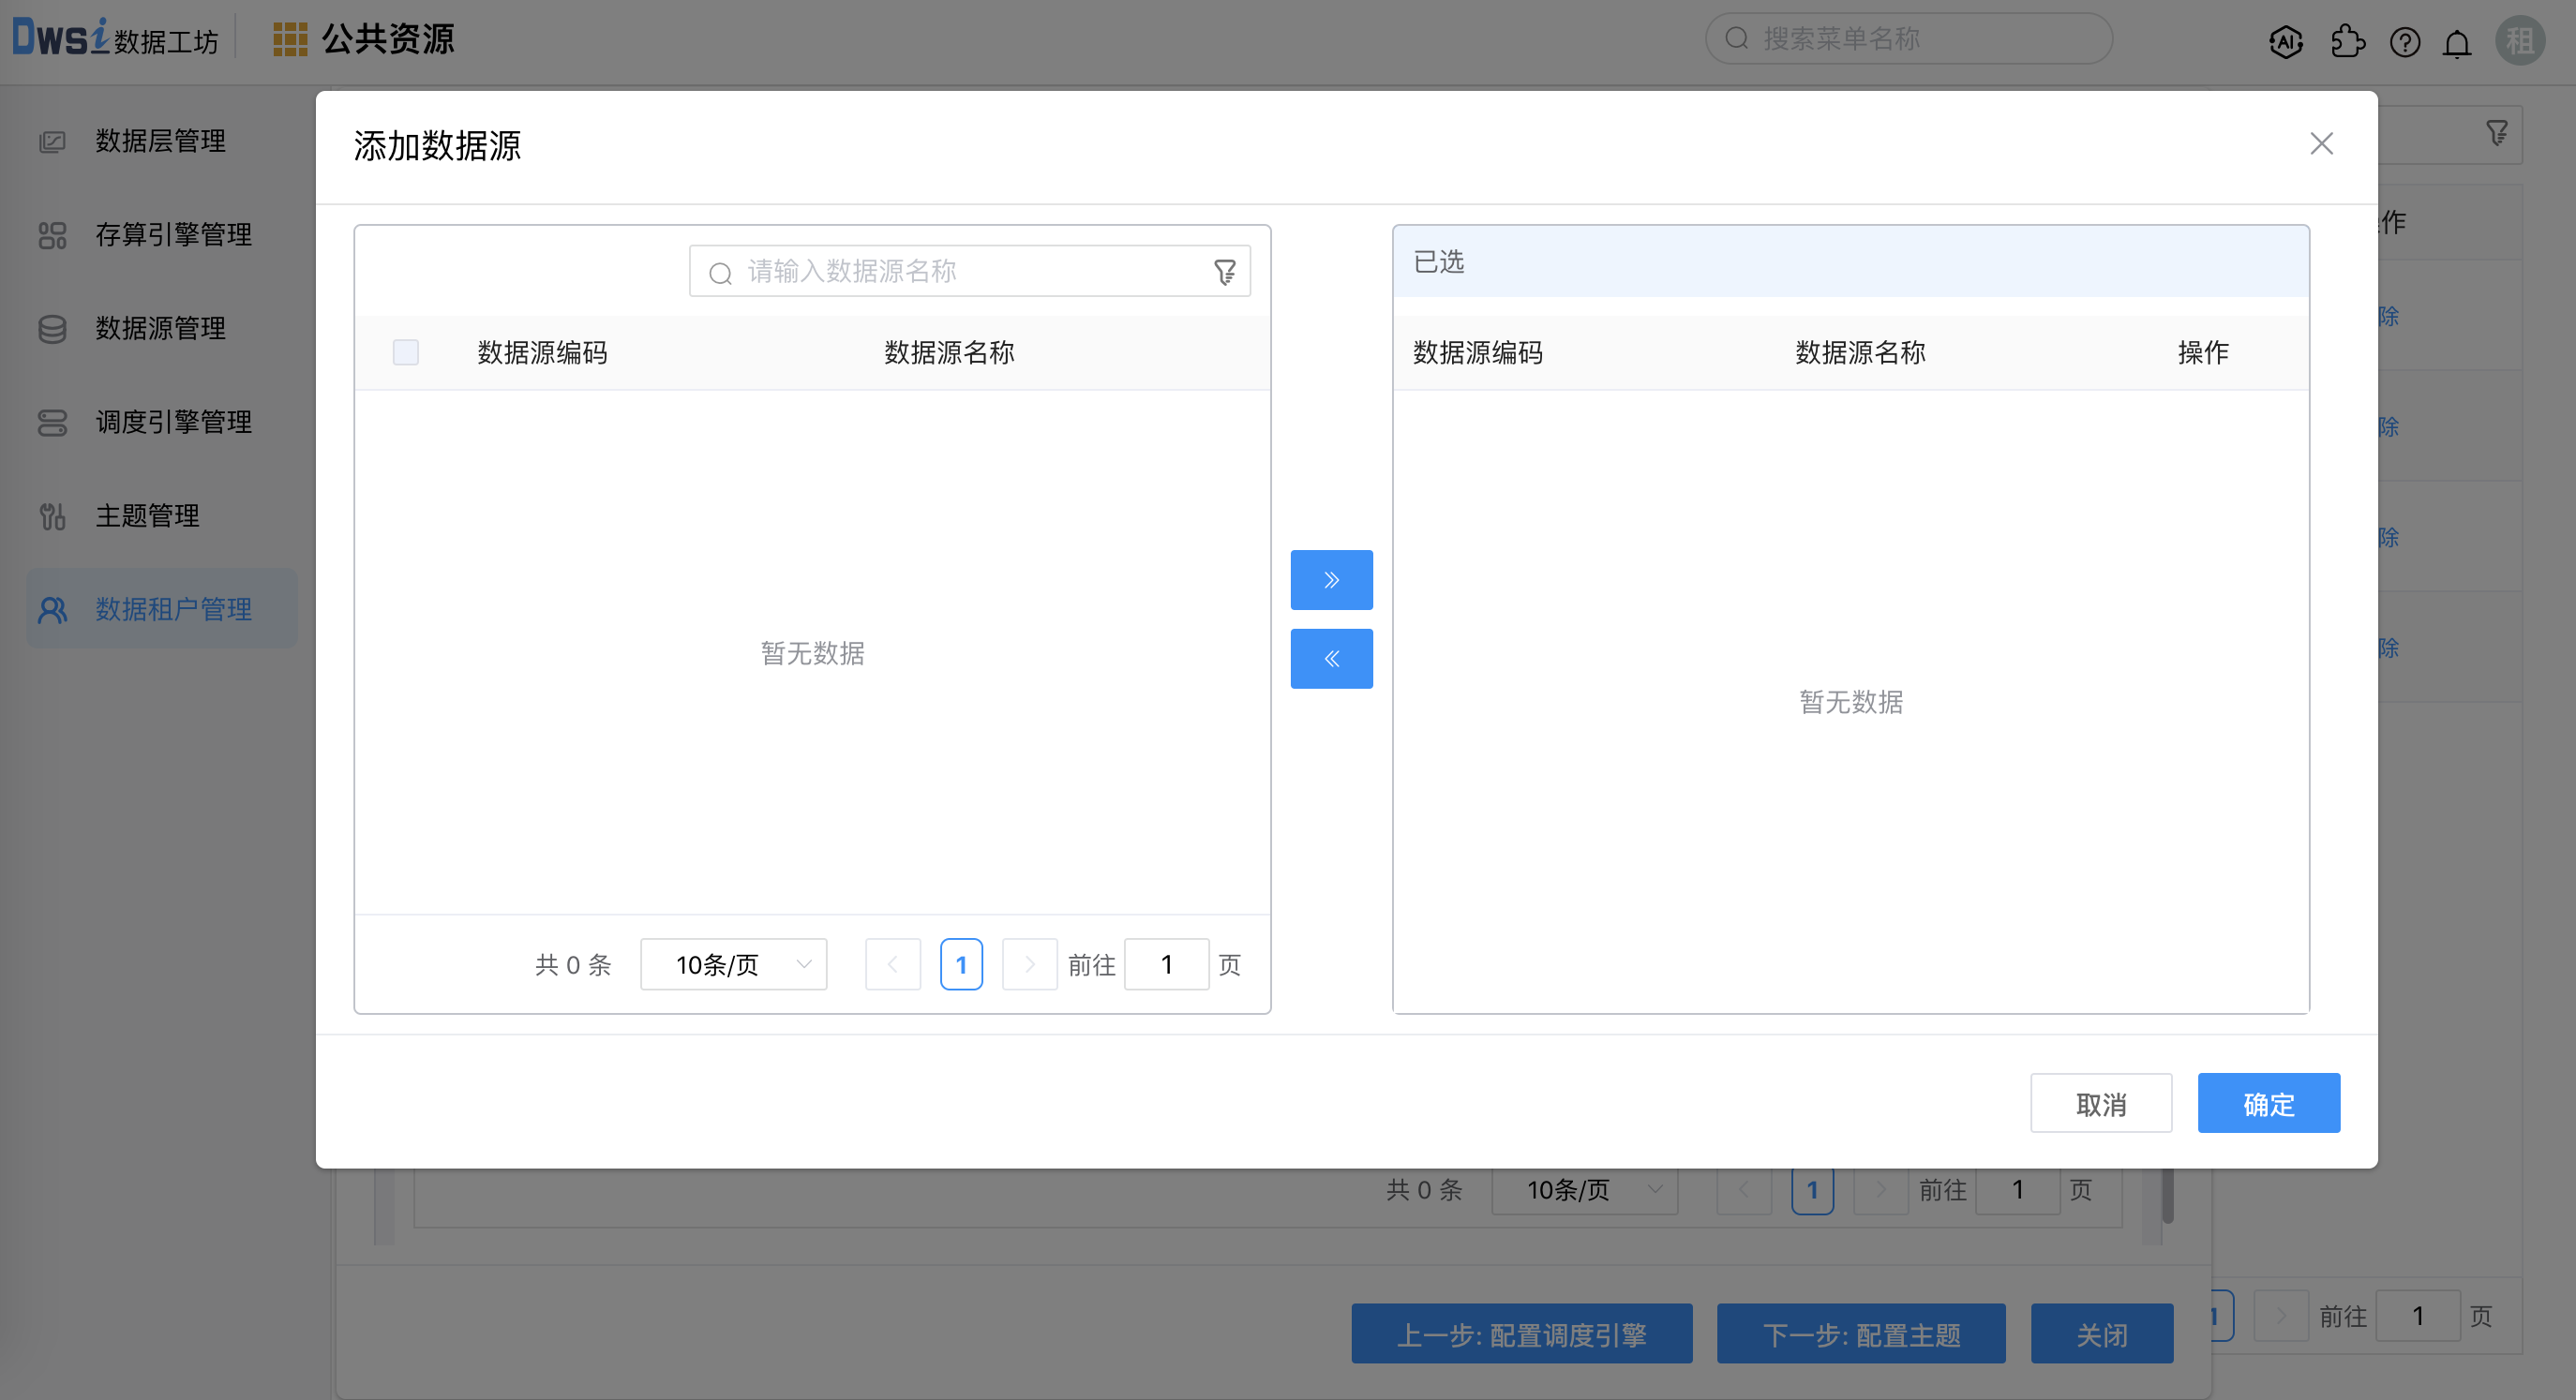2576x1400 pixels.
Task: Click the 确定 confirm button
Action: pos(2268,1103)
